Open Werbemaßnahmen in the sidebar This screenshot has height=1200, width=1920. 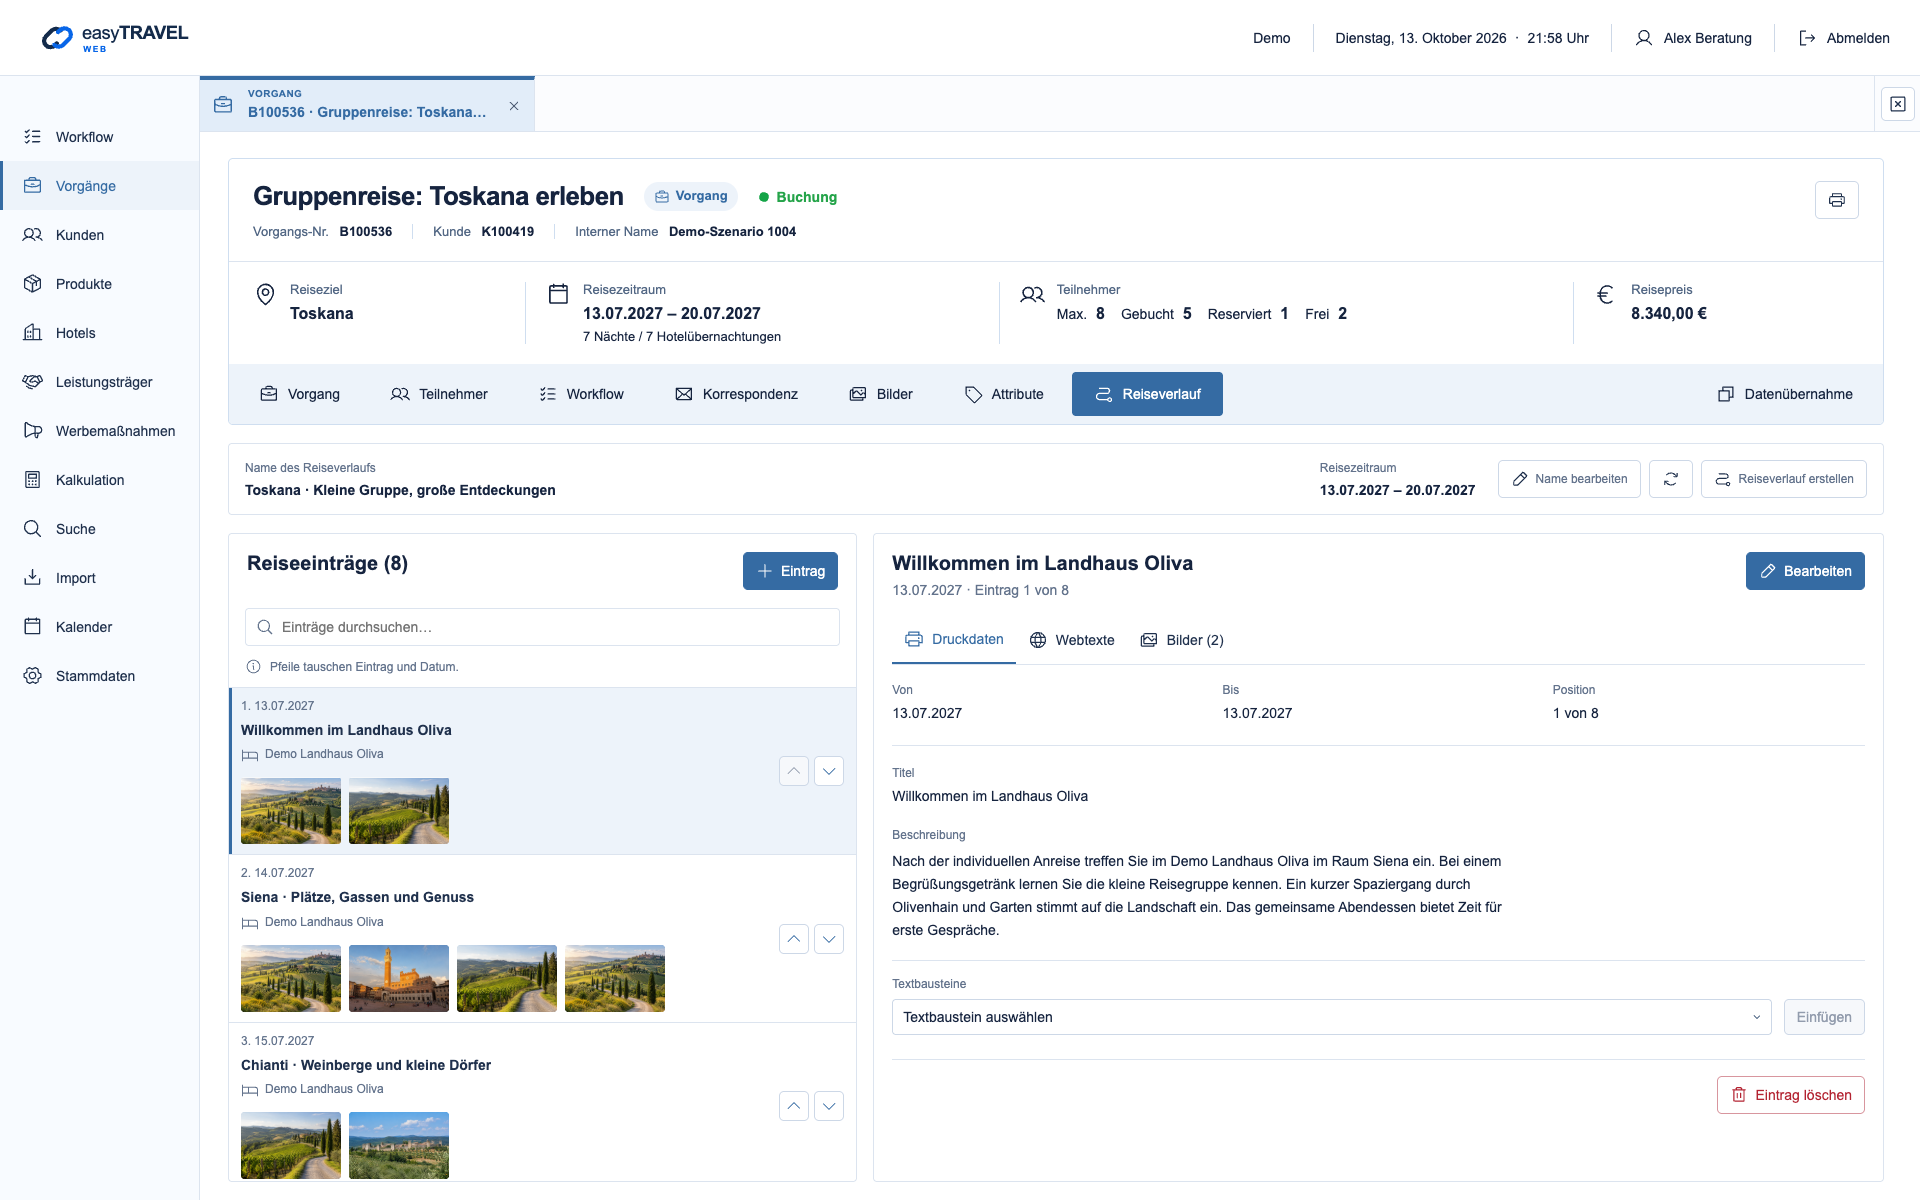tap(100, 431)
